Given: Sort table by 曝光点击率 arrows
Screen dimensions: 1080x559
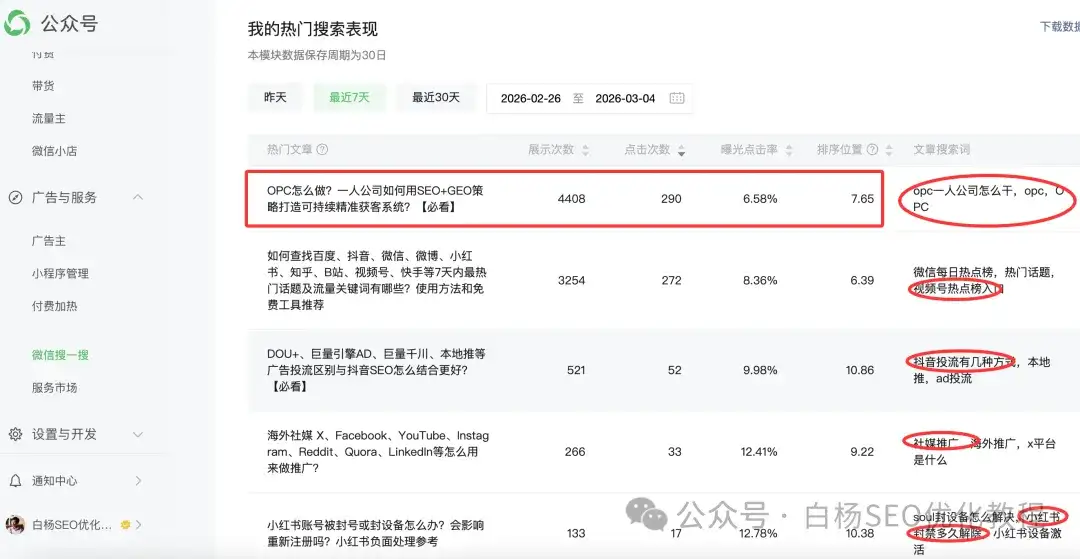Looking at the screenshot, I should (789, 150).
